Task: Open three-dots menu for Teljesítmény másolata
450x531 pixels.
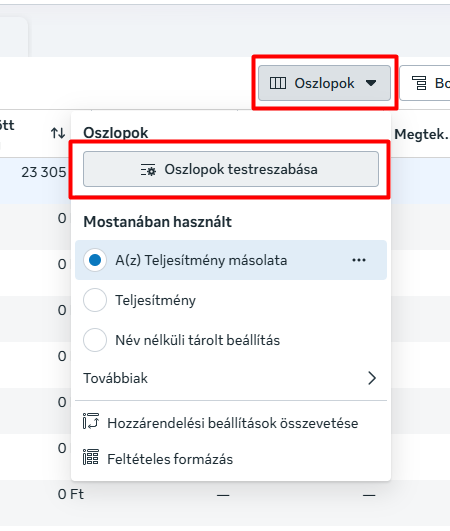Action: tap(359, 260)
